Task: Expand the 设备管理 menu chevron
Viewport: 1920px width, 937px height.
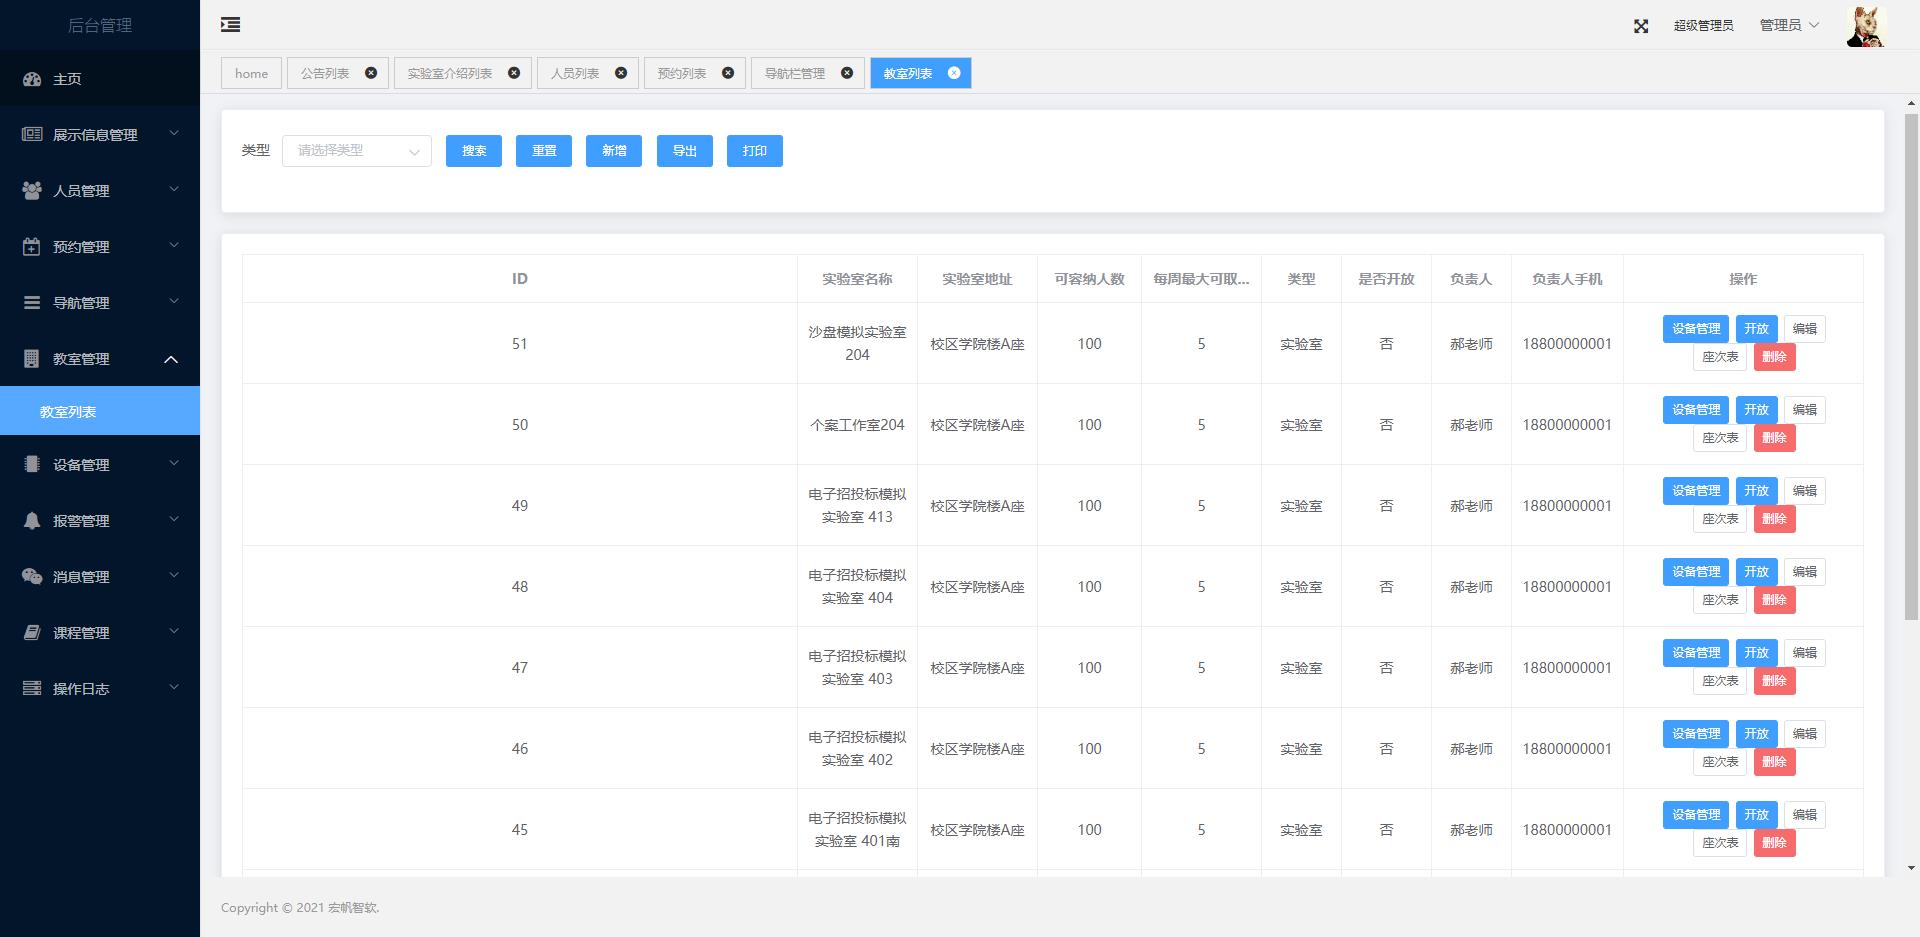Action: click(173, 463)
